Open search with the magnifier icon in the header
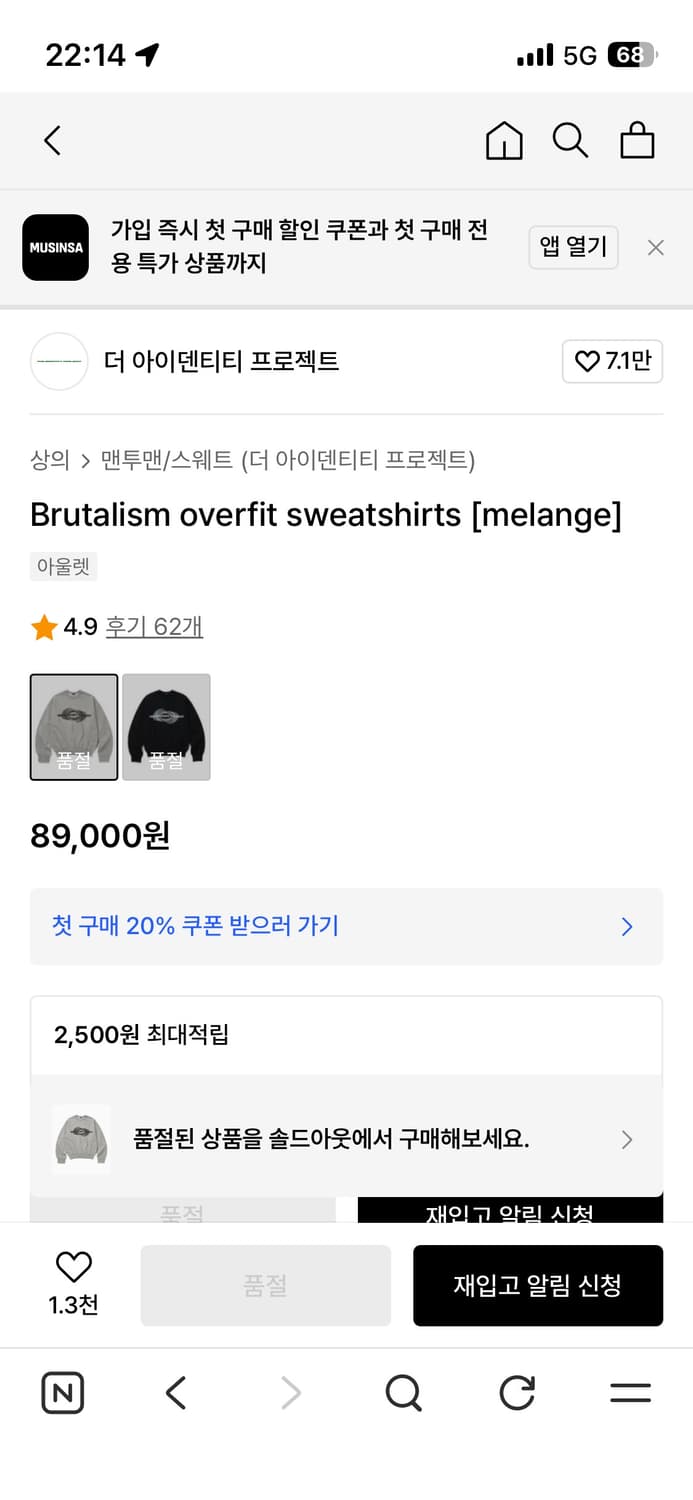 point(570,141)
